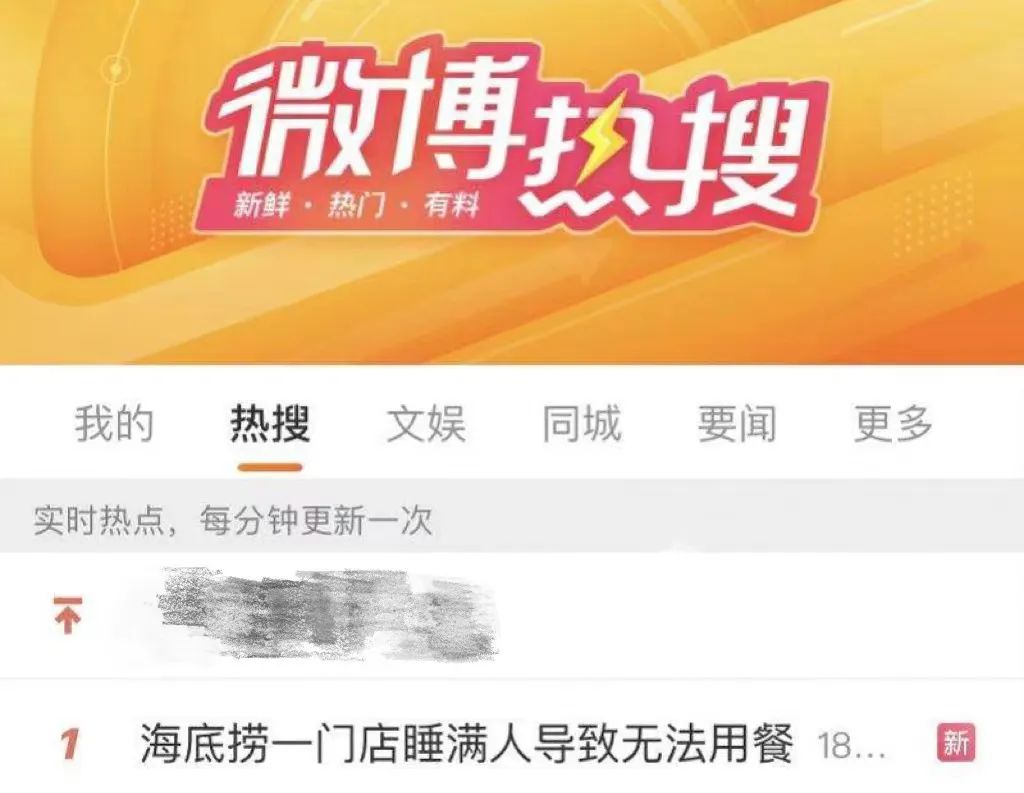Switch to the 我的 tab
Image resolution: width=1024 pixels, height=793 pixels.
(x=114, y=424)
